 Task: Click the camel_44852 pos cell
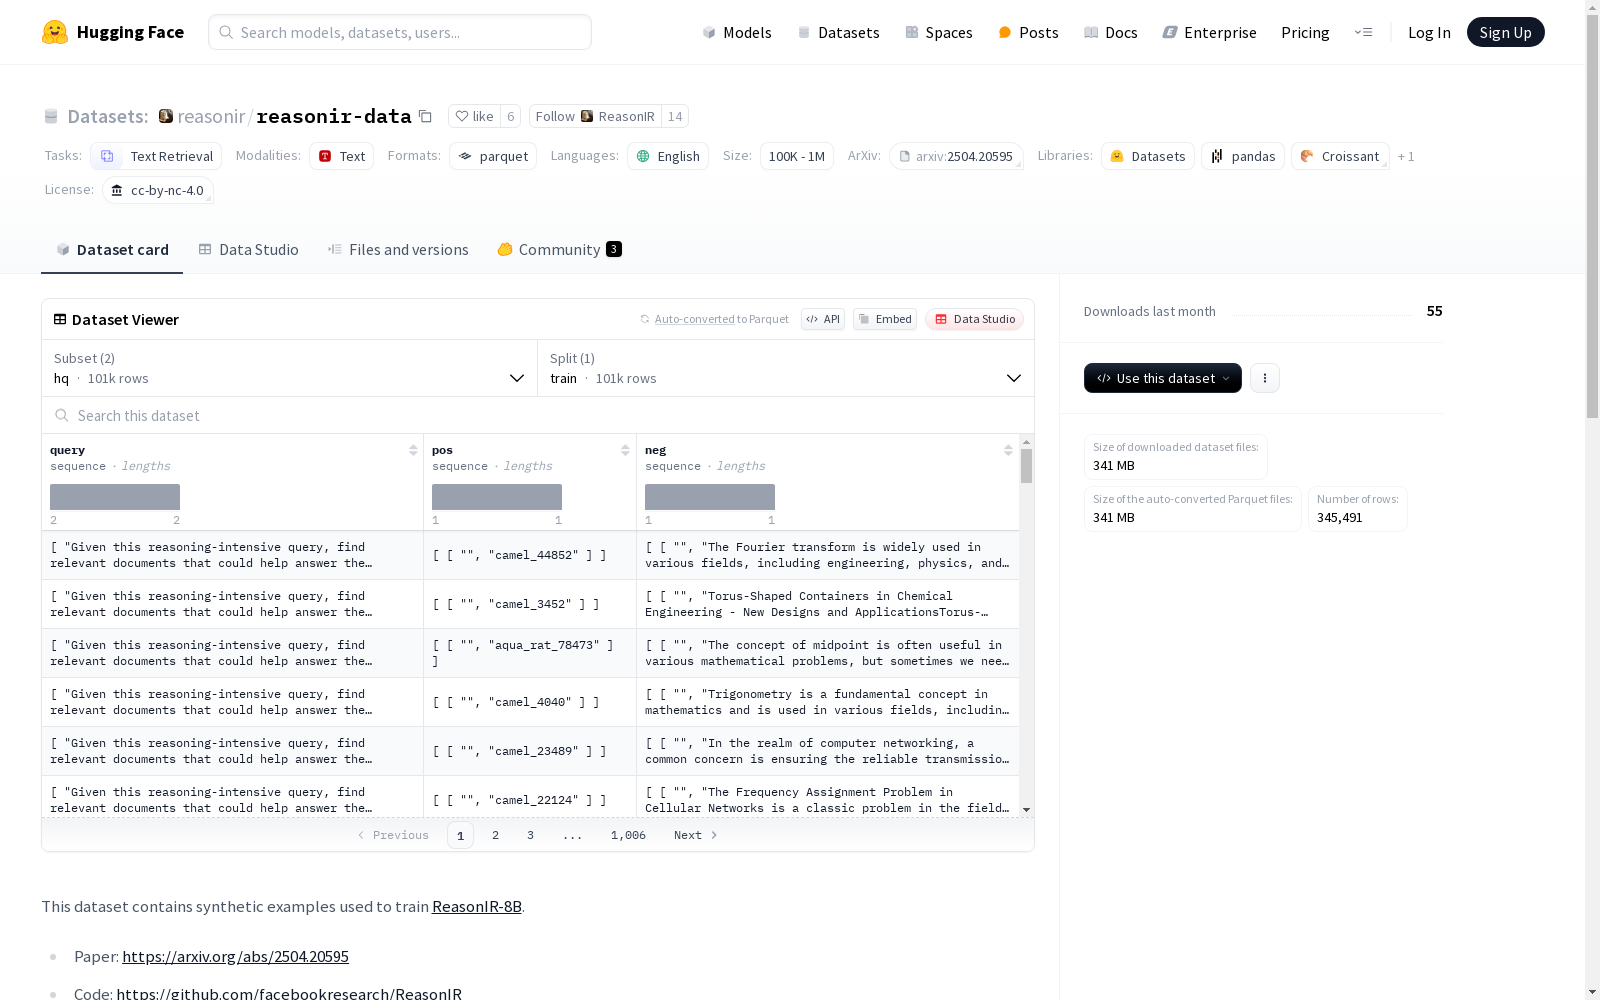point(530,555)
